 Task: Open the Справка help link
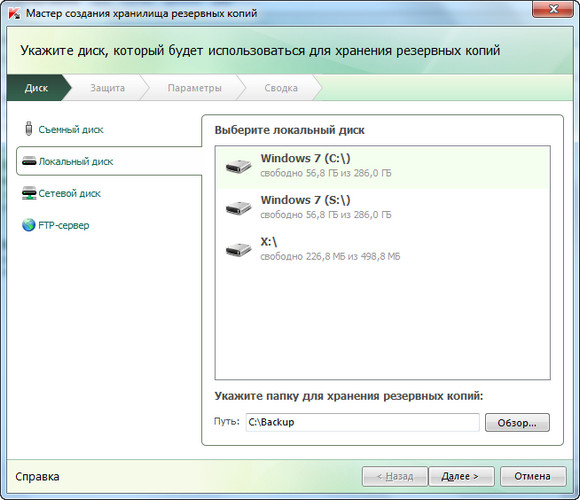pyautogui.click(x=37, y=476)
